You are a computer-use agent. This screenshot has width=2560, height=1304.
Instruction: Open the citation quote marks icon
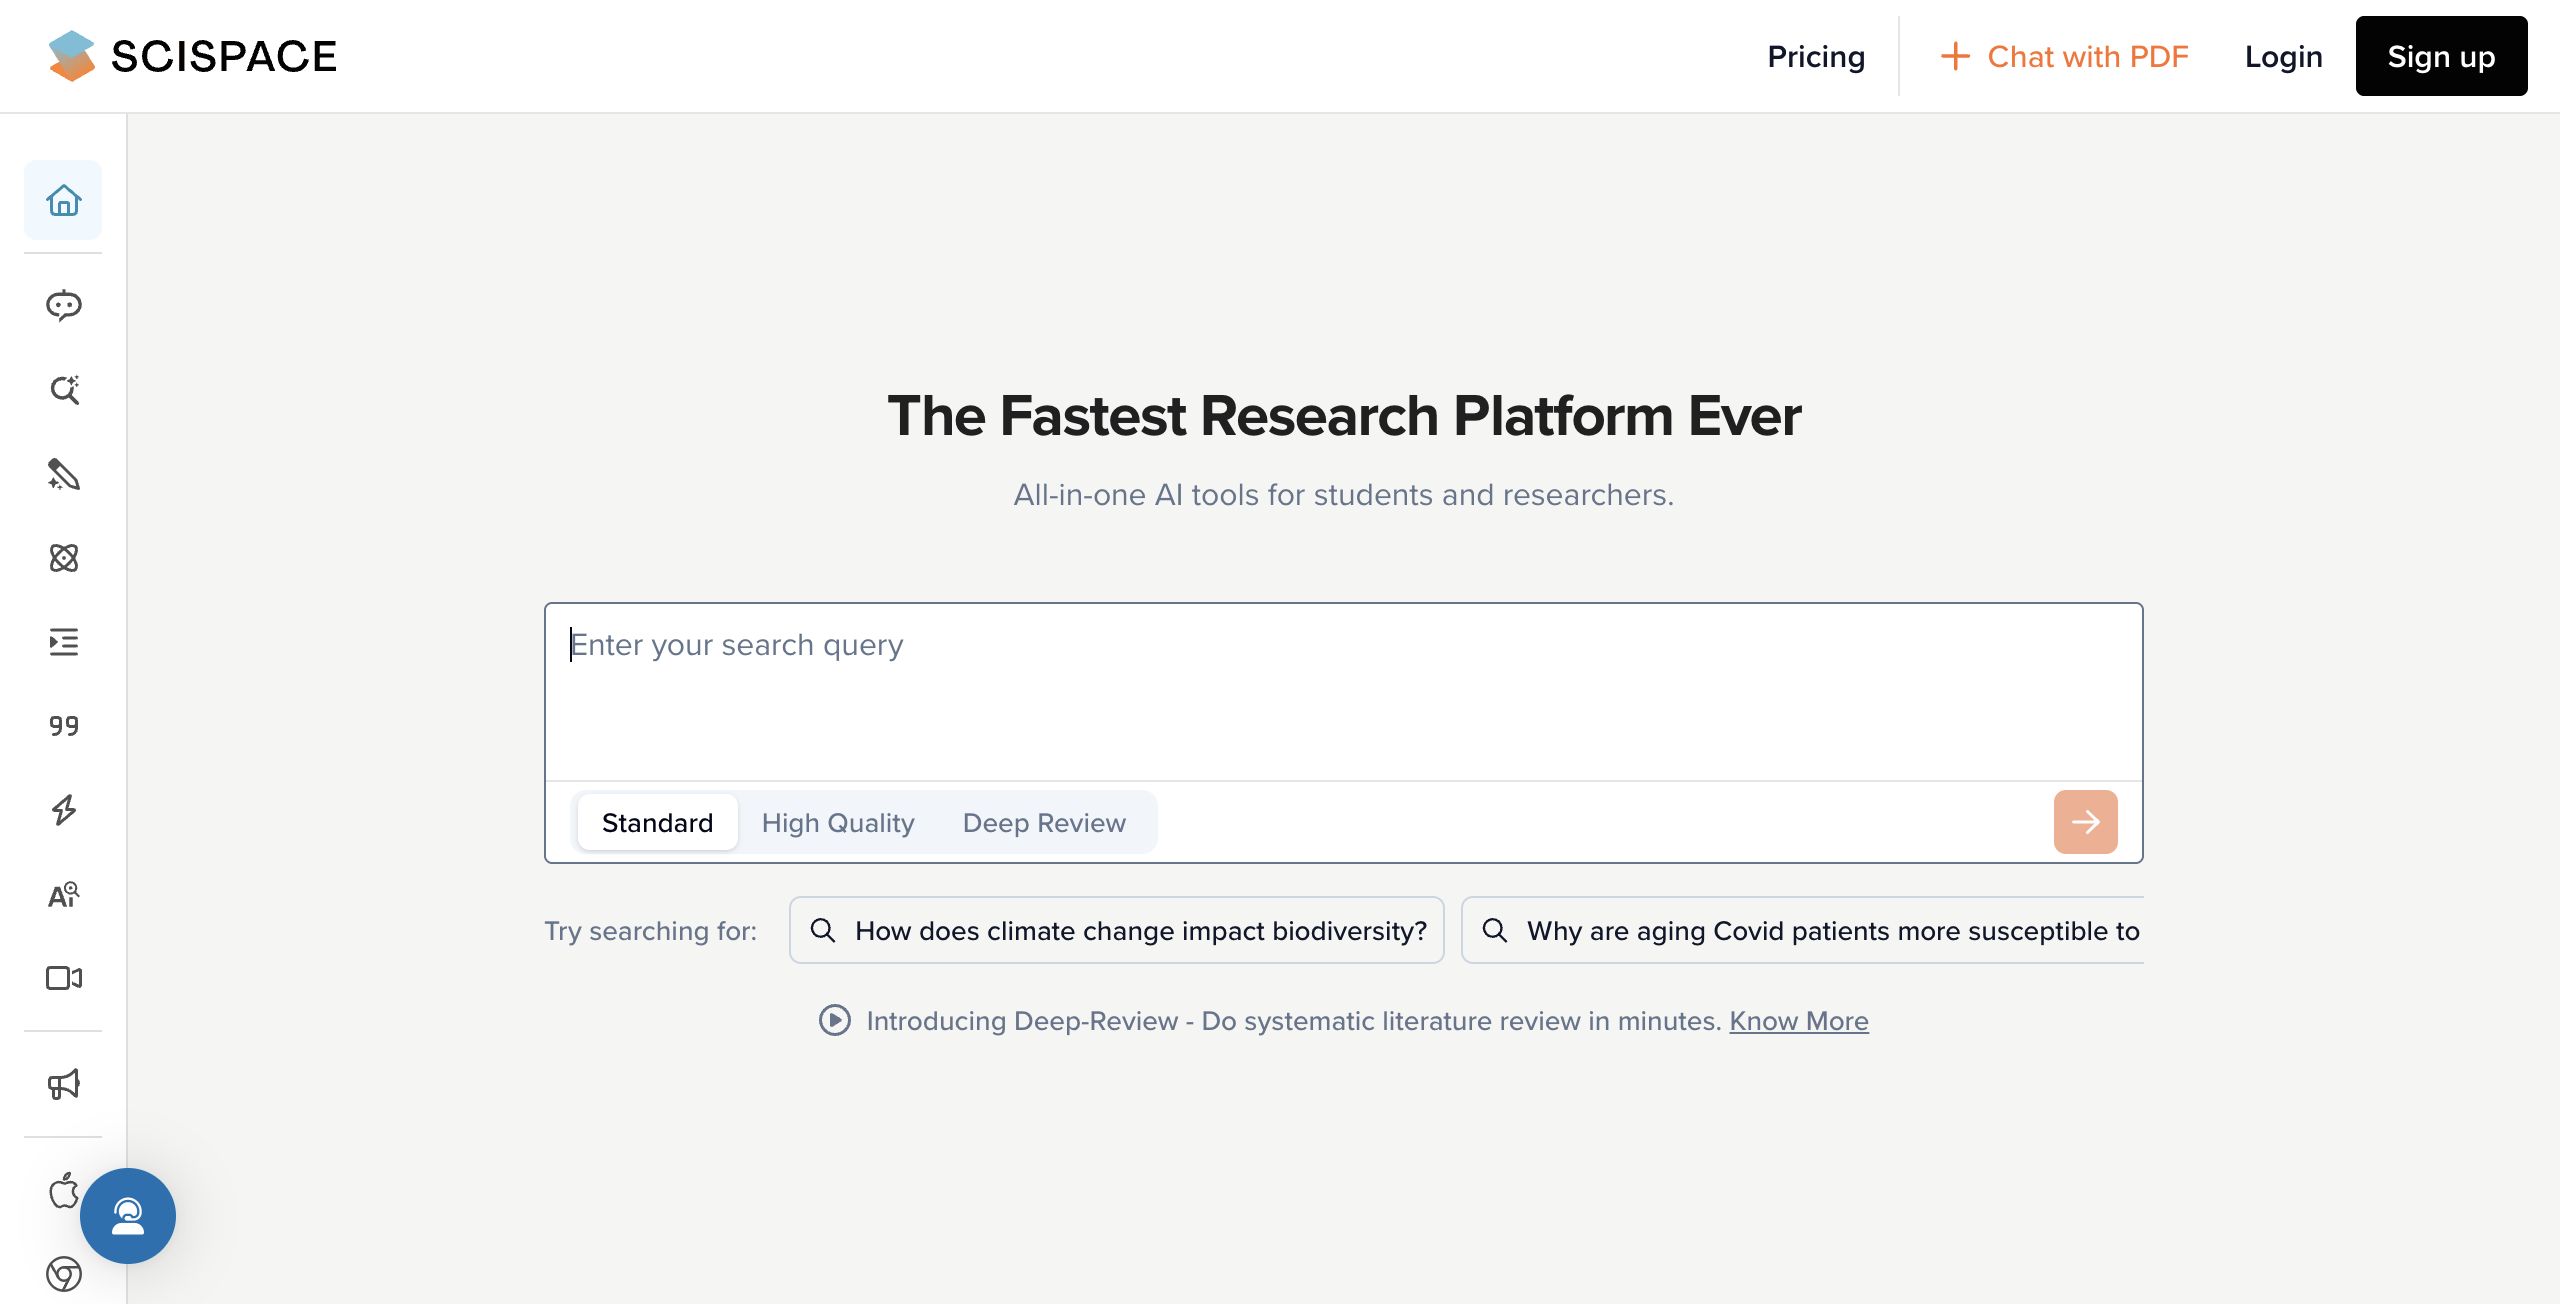pos(63,726)
